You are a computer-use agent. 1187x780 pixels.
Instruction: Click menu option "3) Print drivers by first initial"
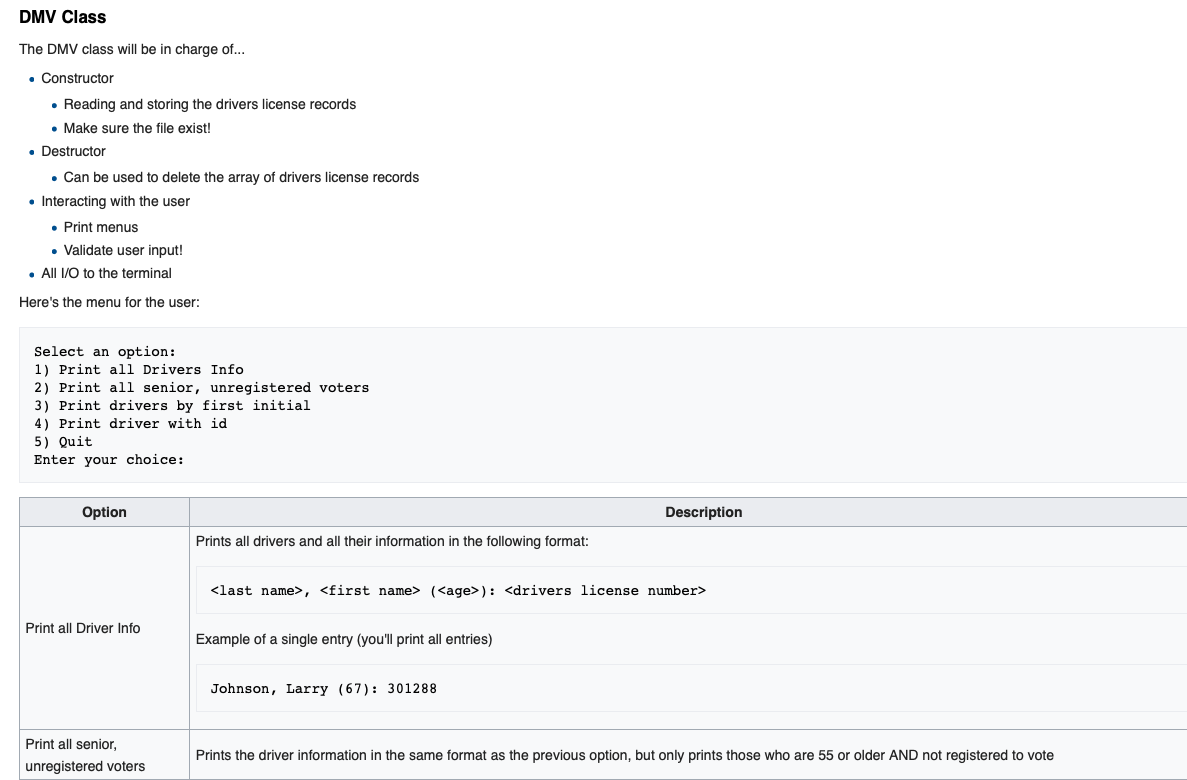(171, 405)
